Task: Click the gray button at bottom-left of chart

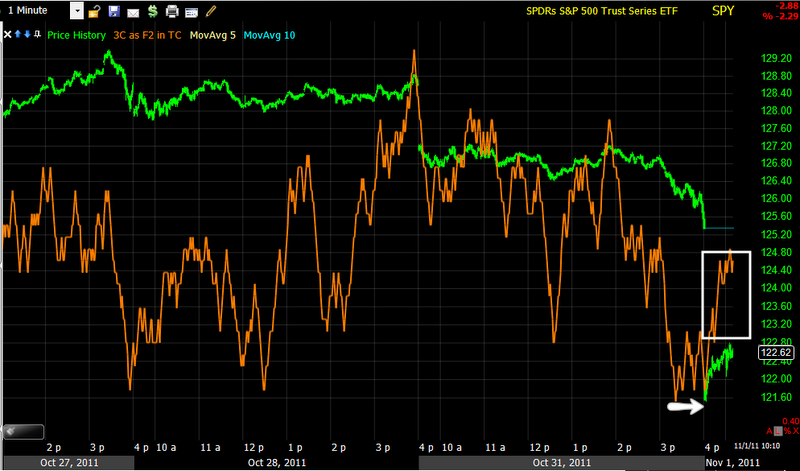Action: pyautogui.click(x=23, y=432)
